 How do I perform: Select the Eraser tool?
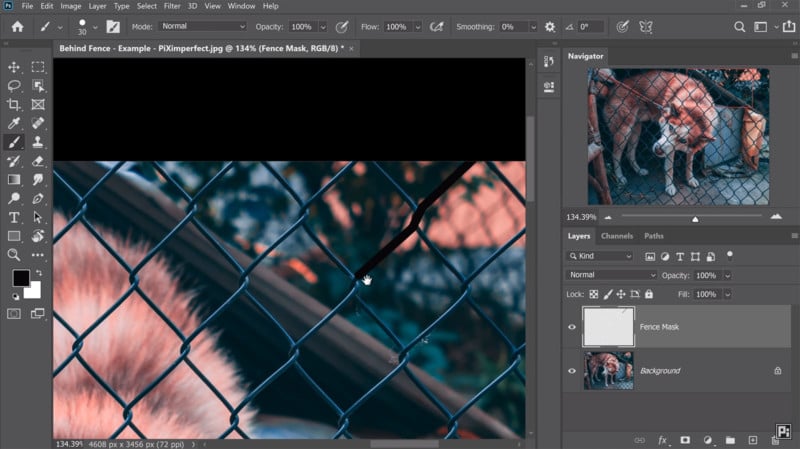[x=38, y=161]
